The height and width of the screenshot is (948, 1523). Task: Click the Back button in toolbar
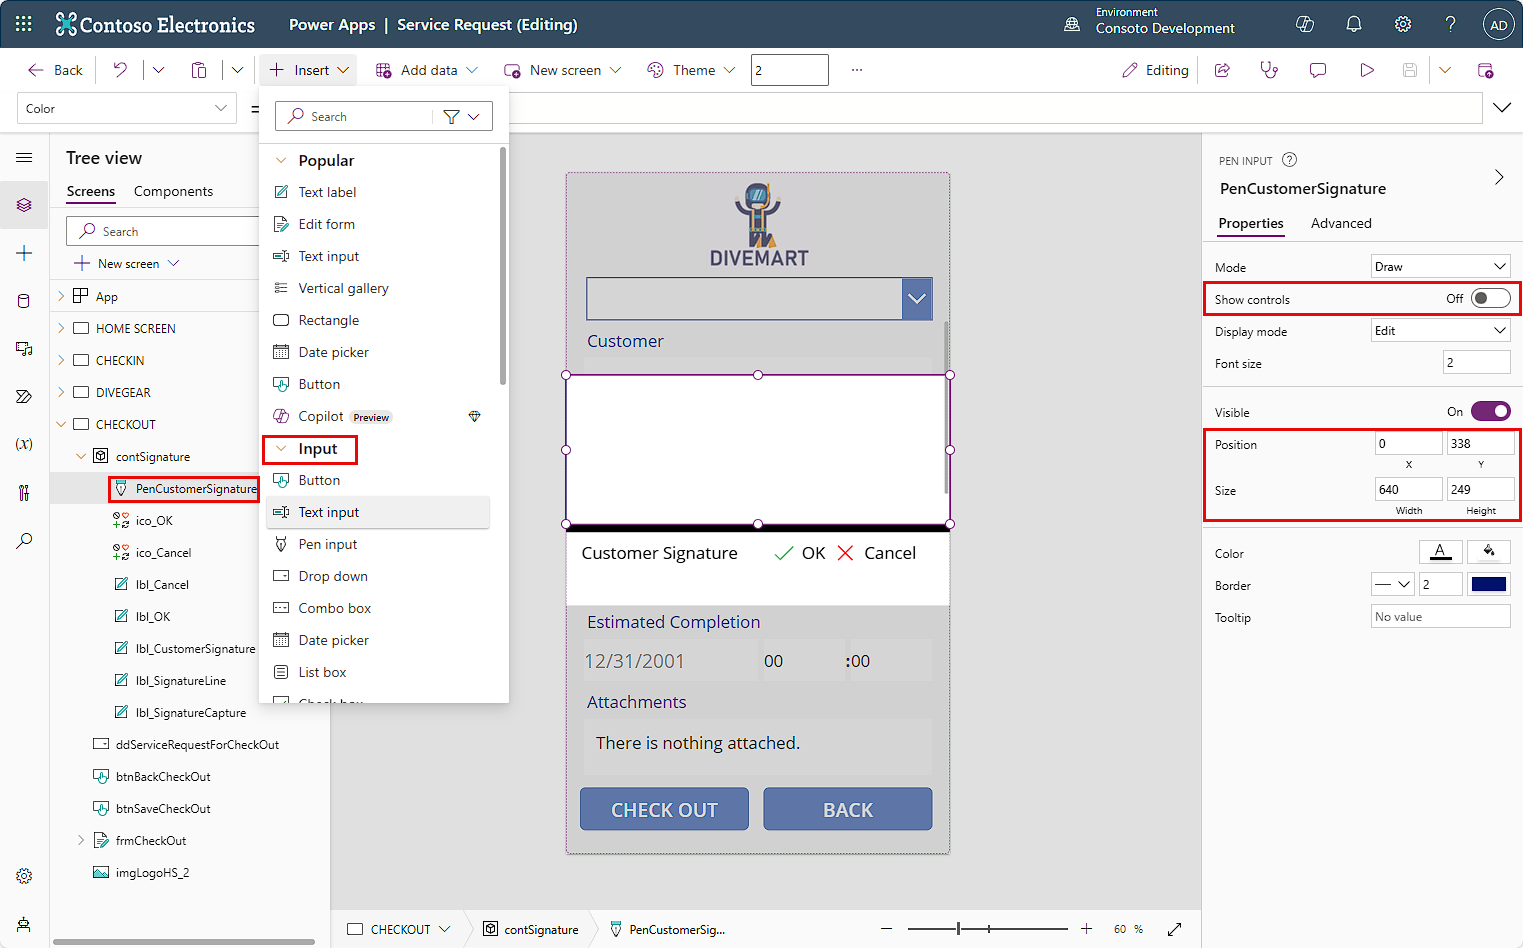(55, 70)
